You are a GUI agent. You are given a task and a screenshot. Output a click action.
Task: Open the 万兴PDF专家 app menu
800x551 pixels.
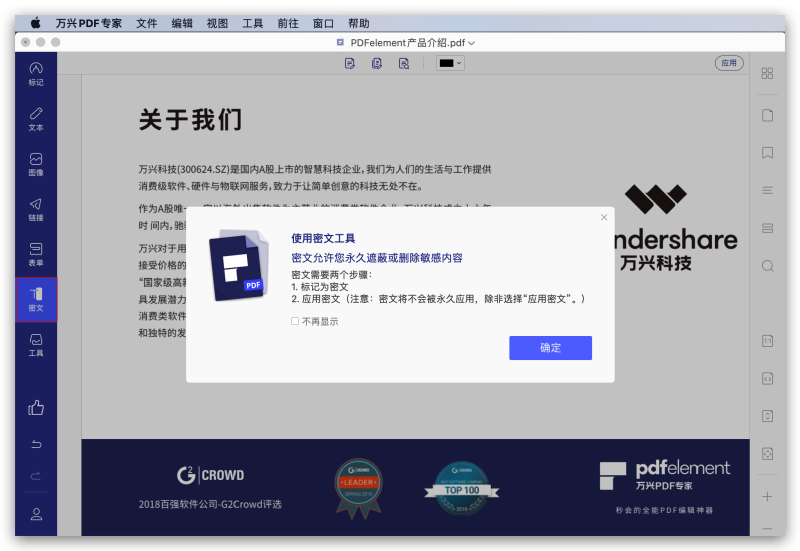point(89,23)
